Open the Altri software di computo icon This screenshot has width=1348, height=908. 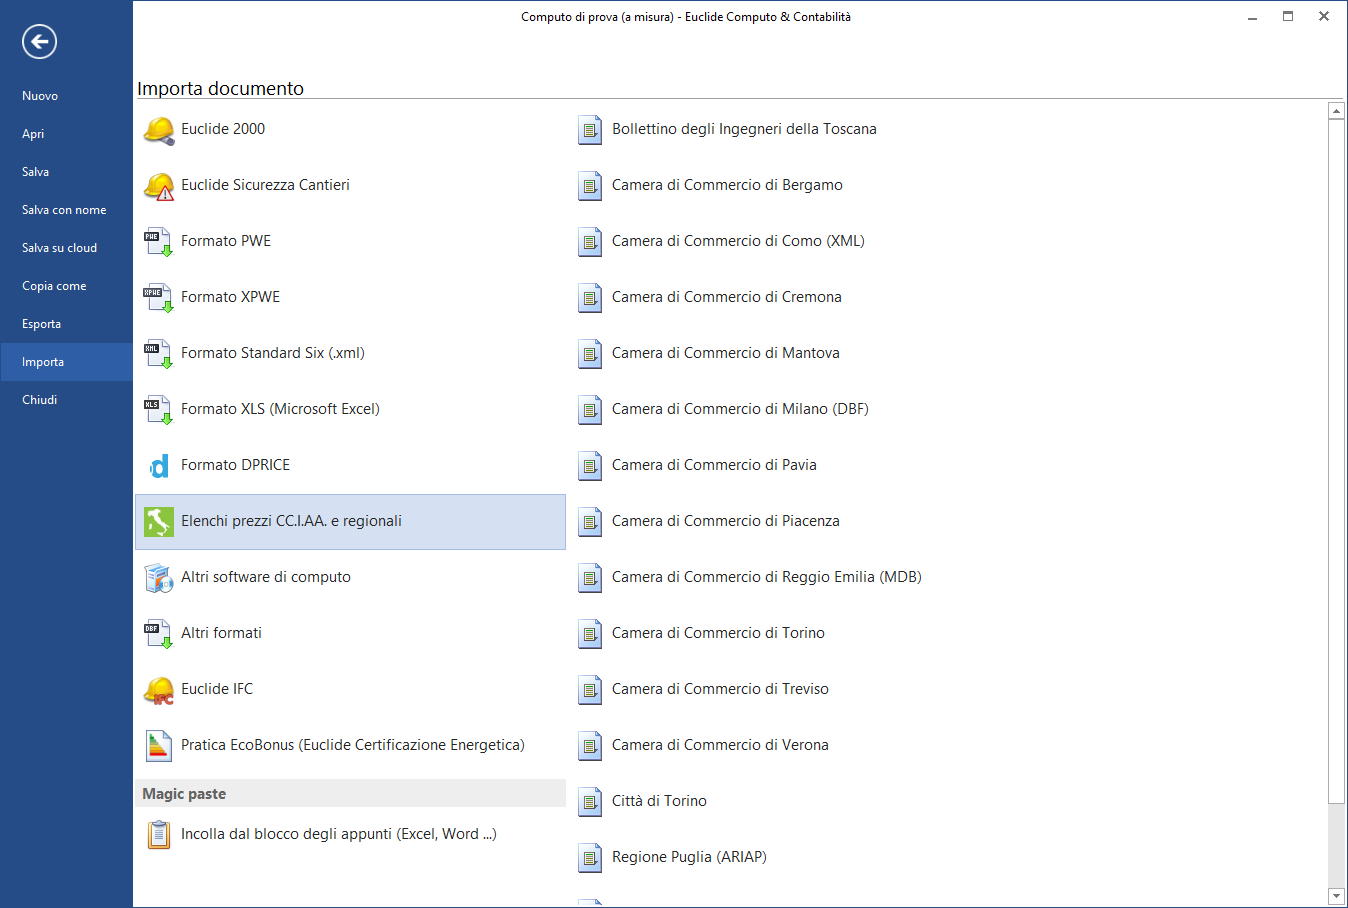point(158,578)
